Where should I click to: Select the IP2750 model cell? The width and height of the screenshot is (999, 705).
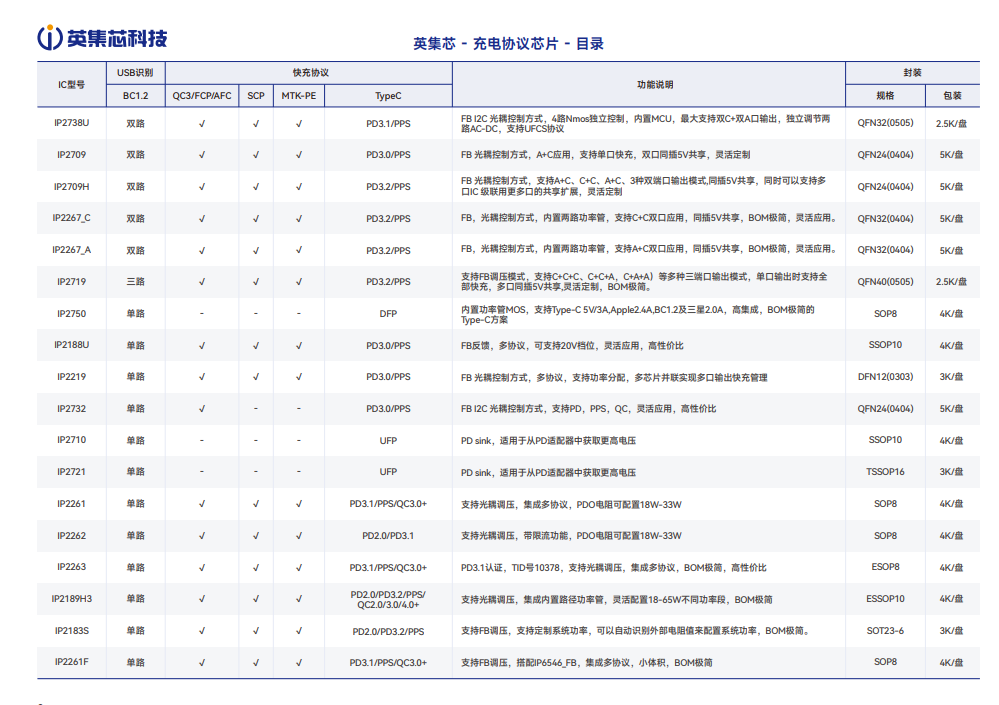pos(71,313)
